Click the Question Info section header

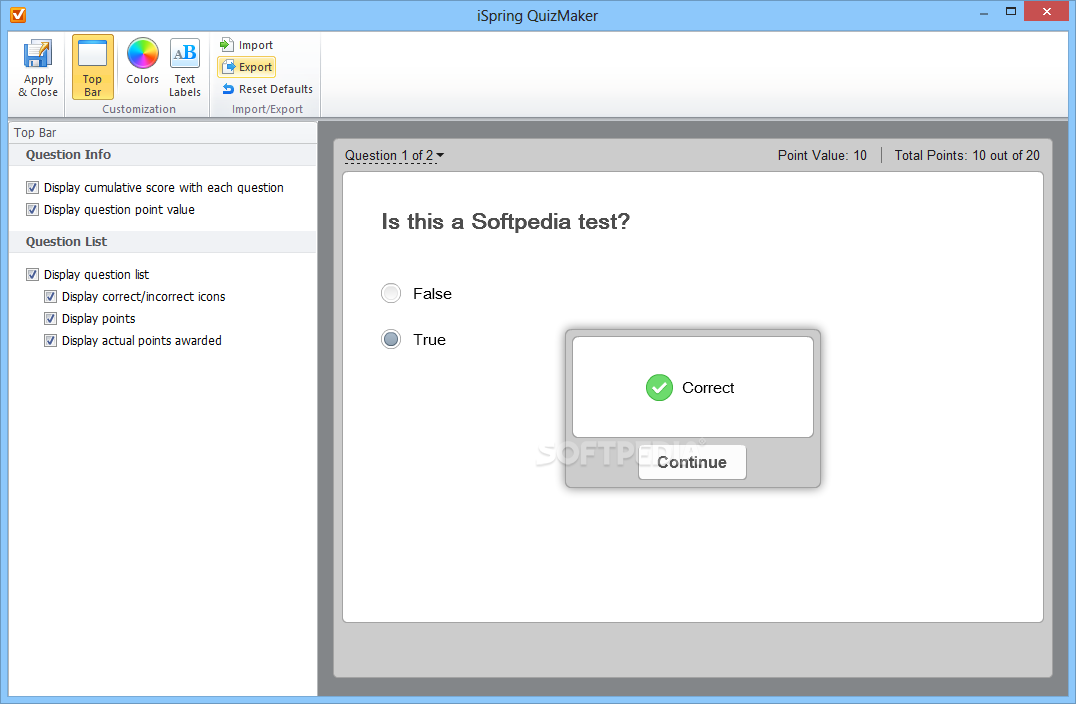(163, 155)
